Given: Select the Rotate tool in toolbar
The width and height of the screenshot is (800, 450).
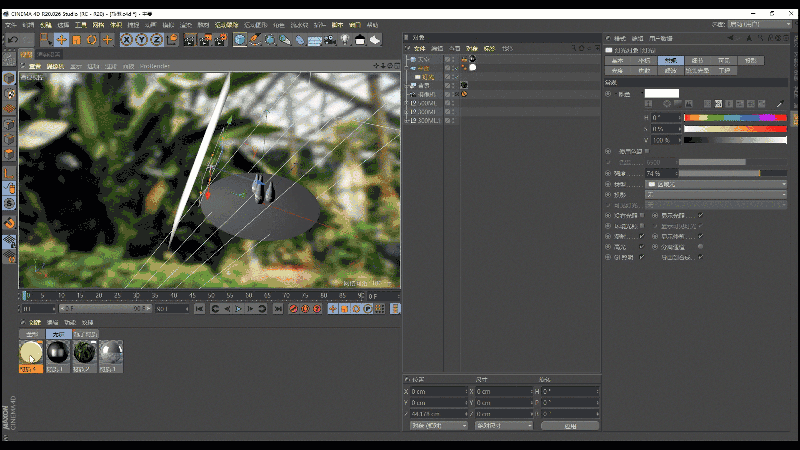Looking at the screenshot, I should pyautogui.click(x=91, y=40).
